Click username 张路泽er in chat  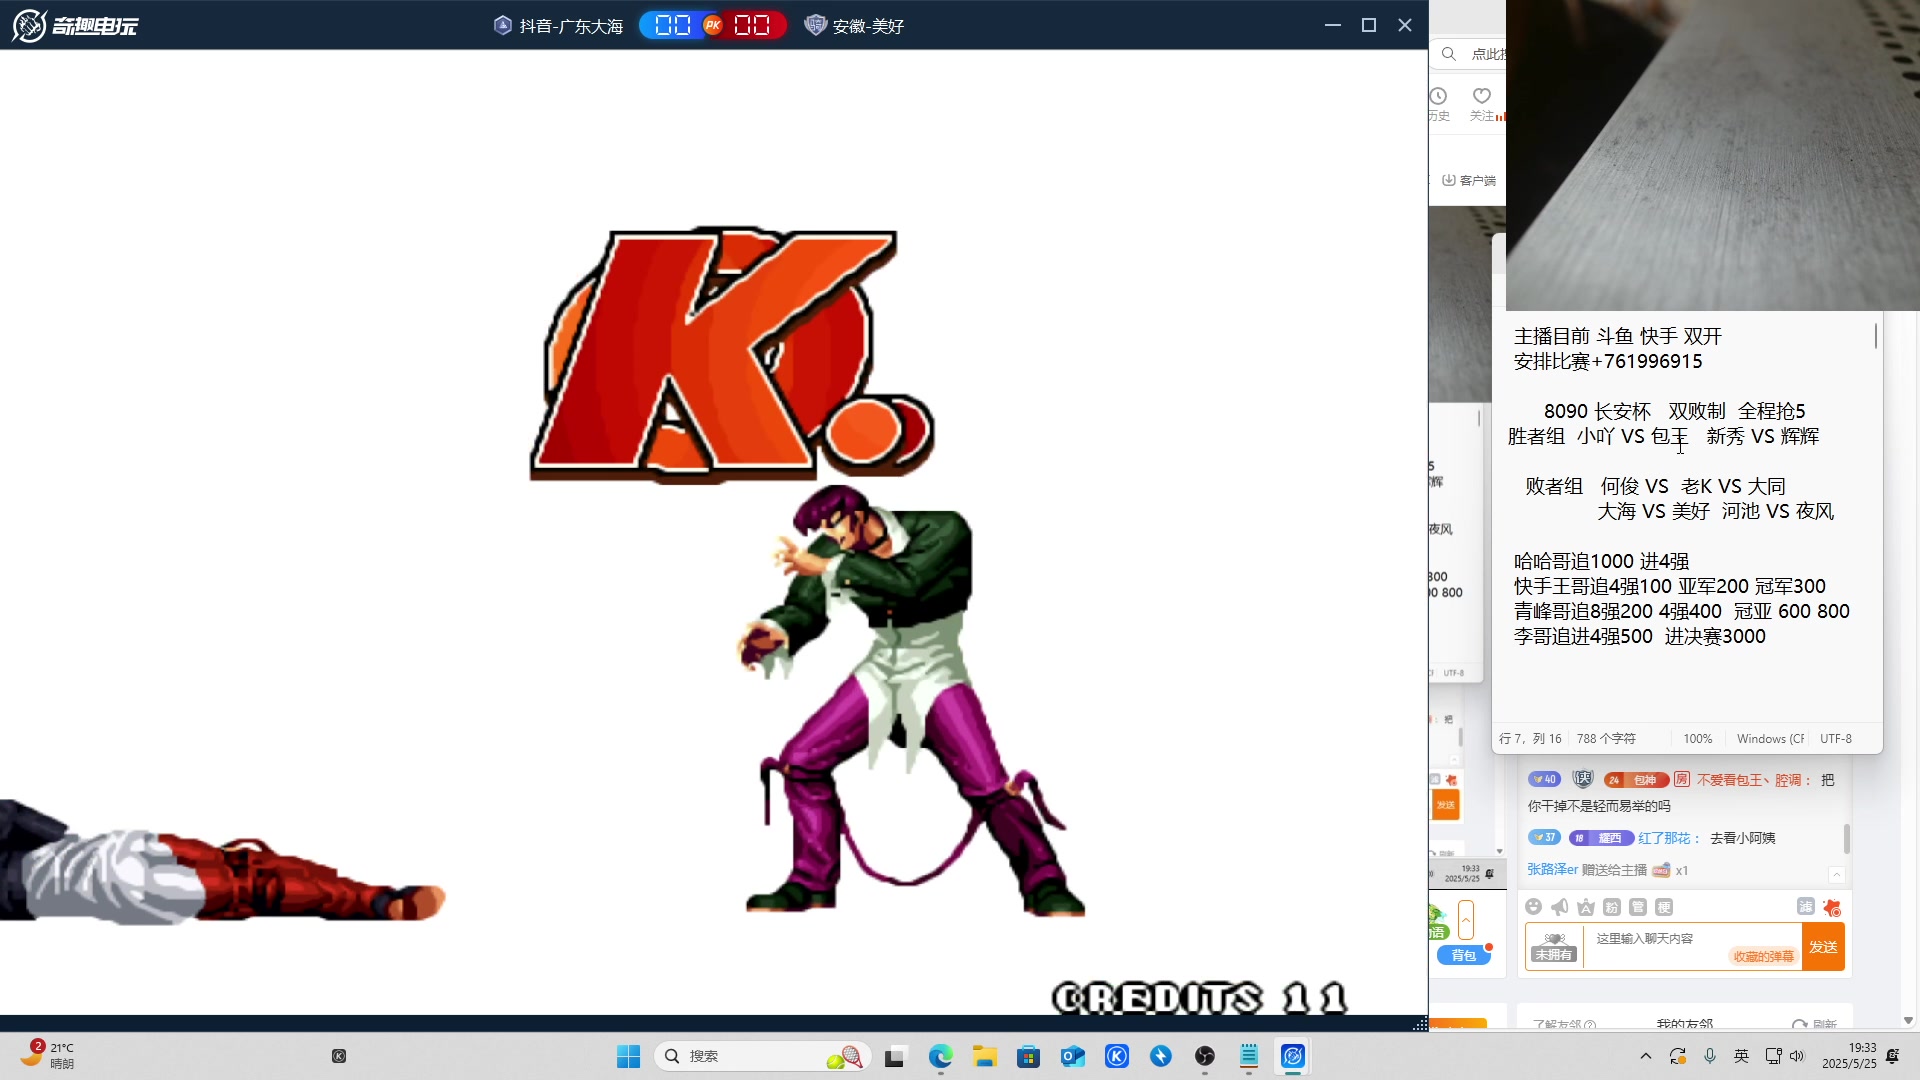(x=1552, y=870)
